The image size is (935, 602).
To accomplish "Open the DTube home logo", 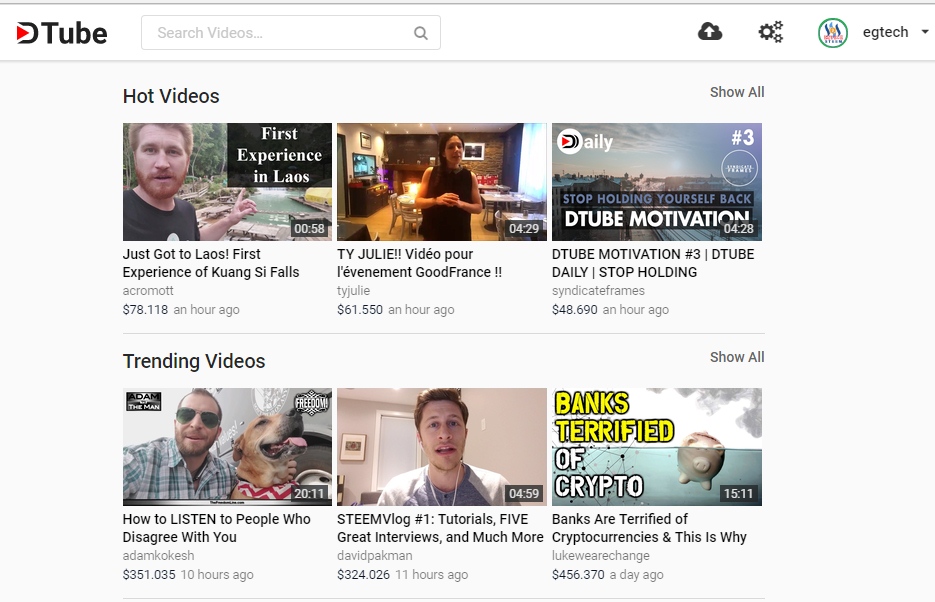I will click(61, 33).
